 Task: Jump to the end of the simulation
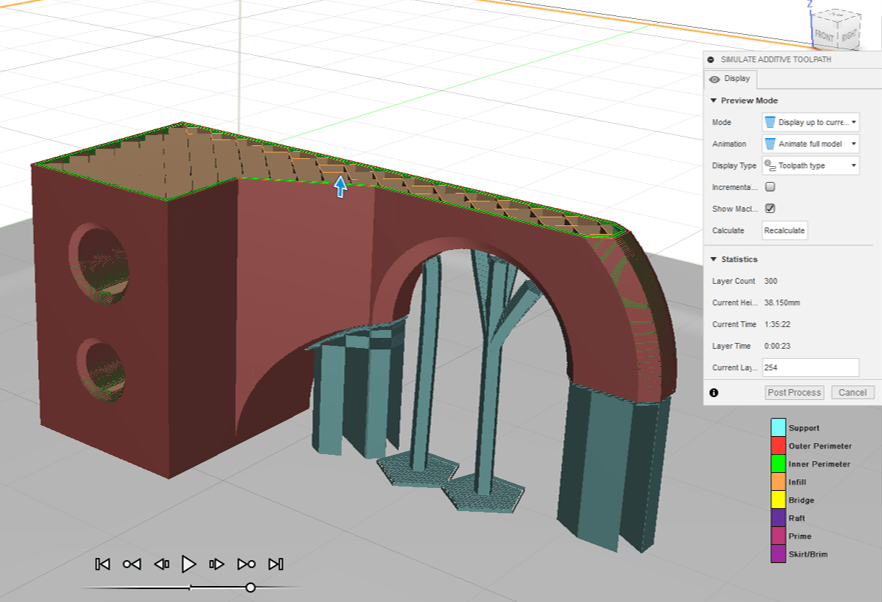276,564
